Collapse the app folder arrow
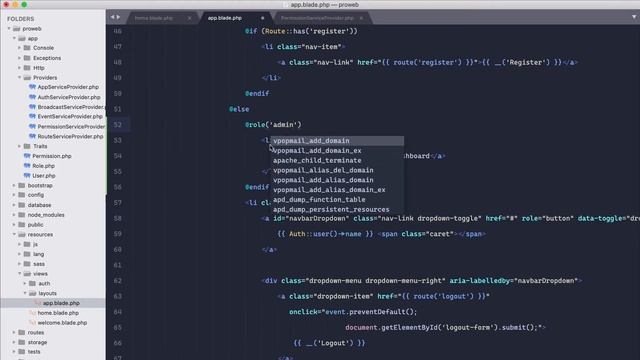The width and height of the screenshot is (640, 360). pyautogui.click(x=14, y=38)
